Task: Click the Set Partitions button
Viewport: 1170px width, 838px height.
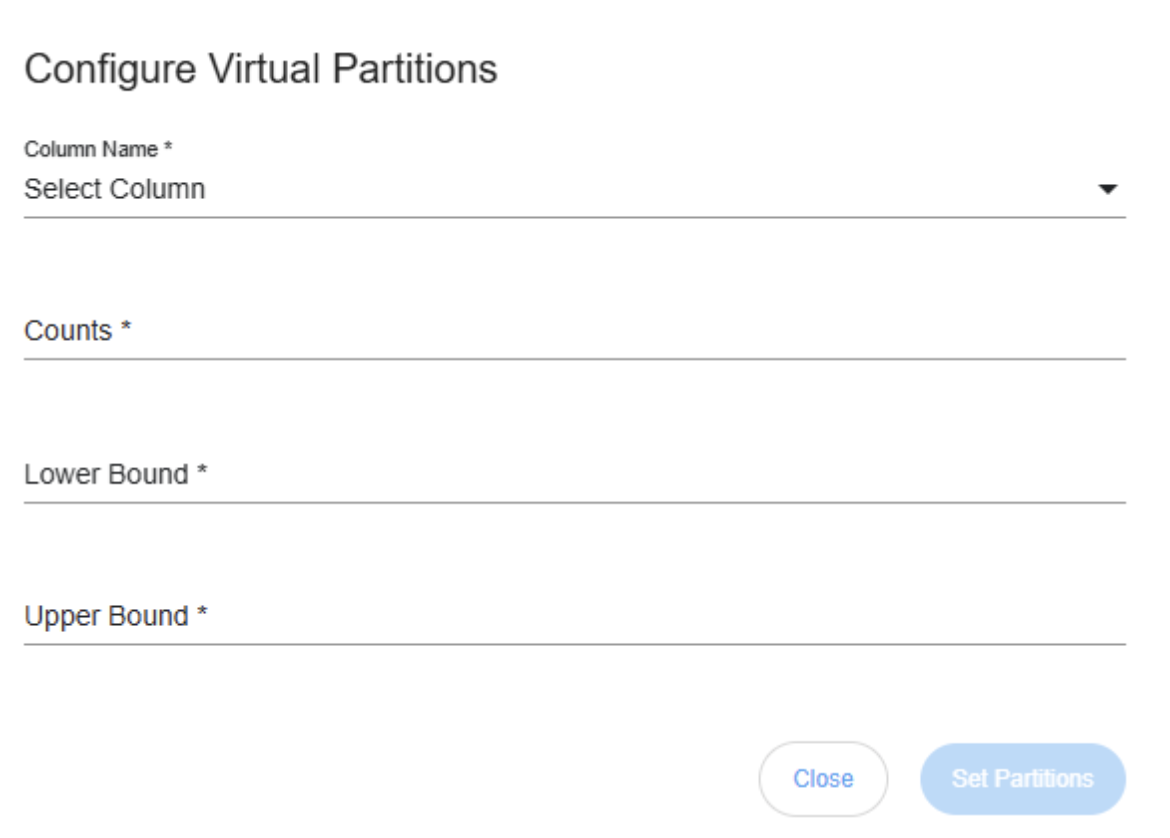Action: pos(1022,779)
